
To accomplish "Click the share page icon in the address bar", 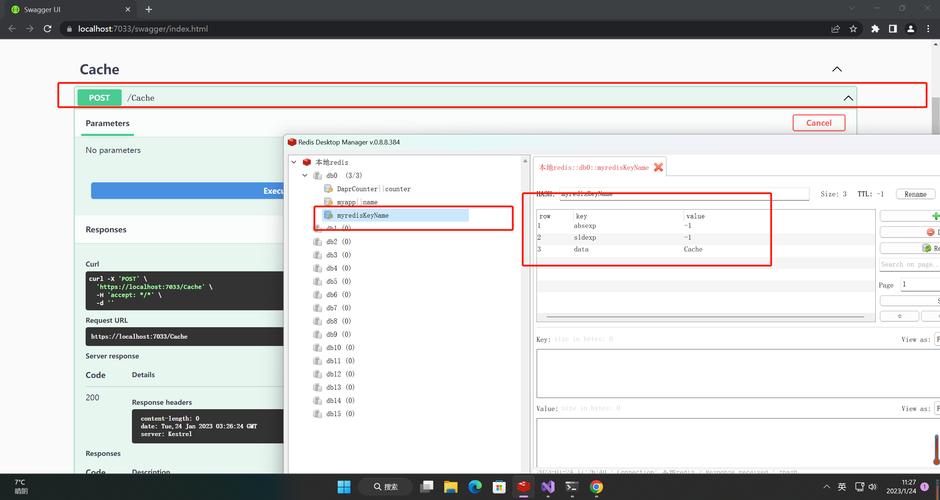I will pos(835,29).
